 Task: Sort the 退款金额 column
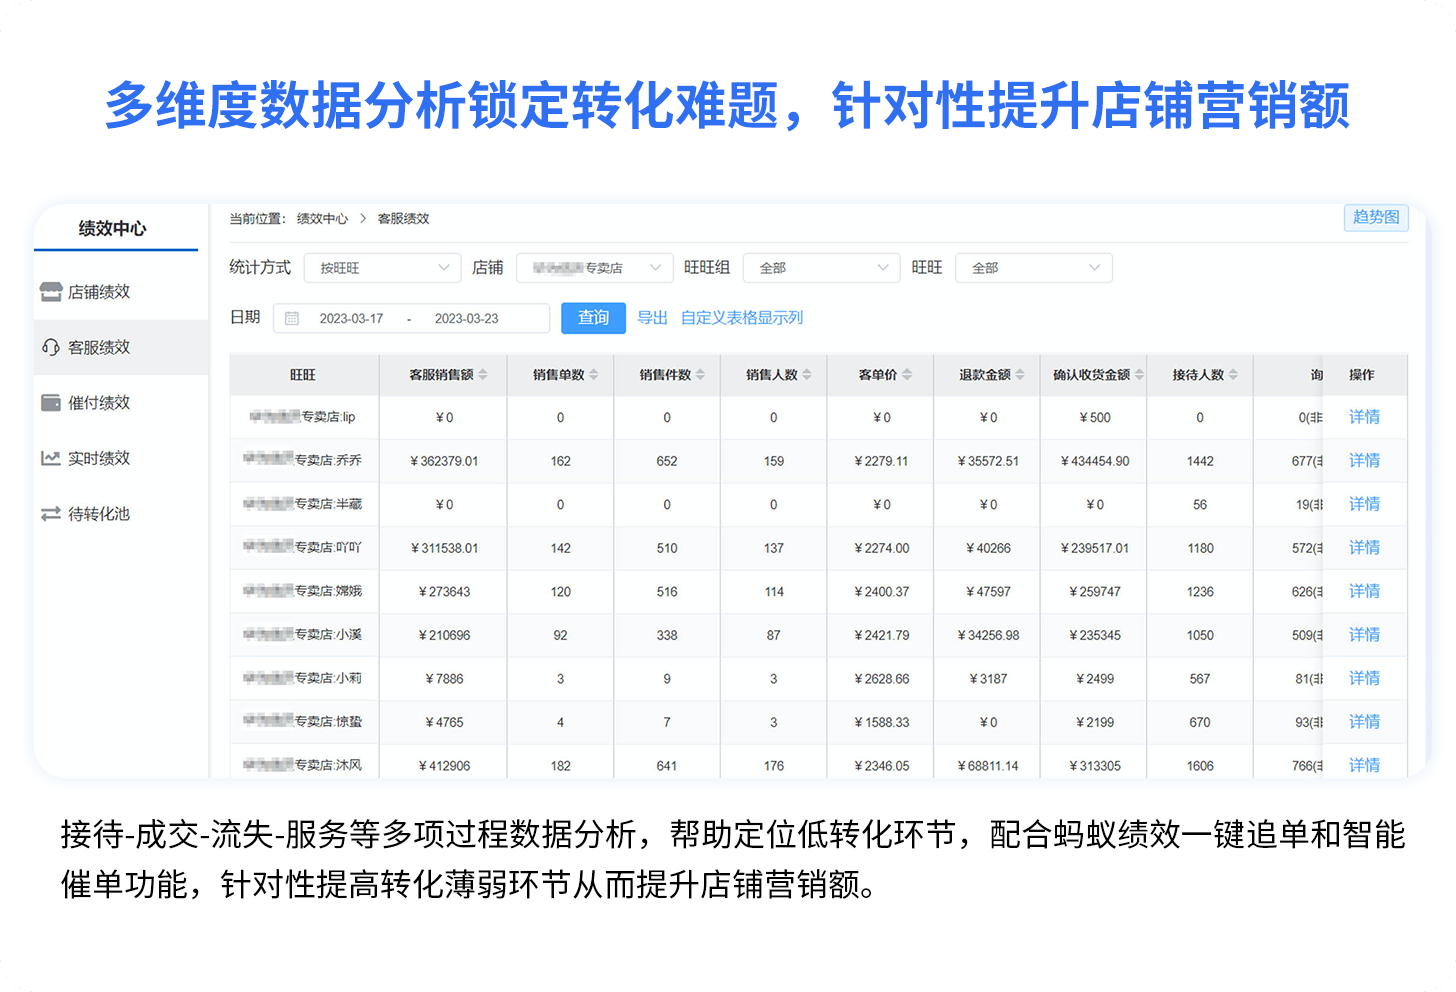1020,375
